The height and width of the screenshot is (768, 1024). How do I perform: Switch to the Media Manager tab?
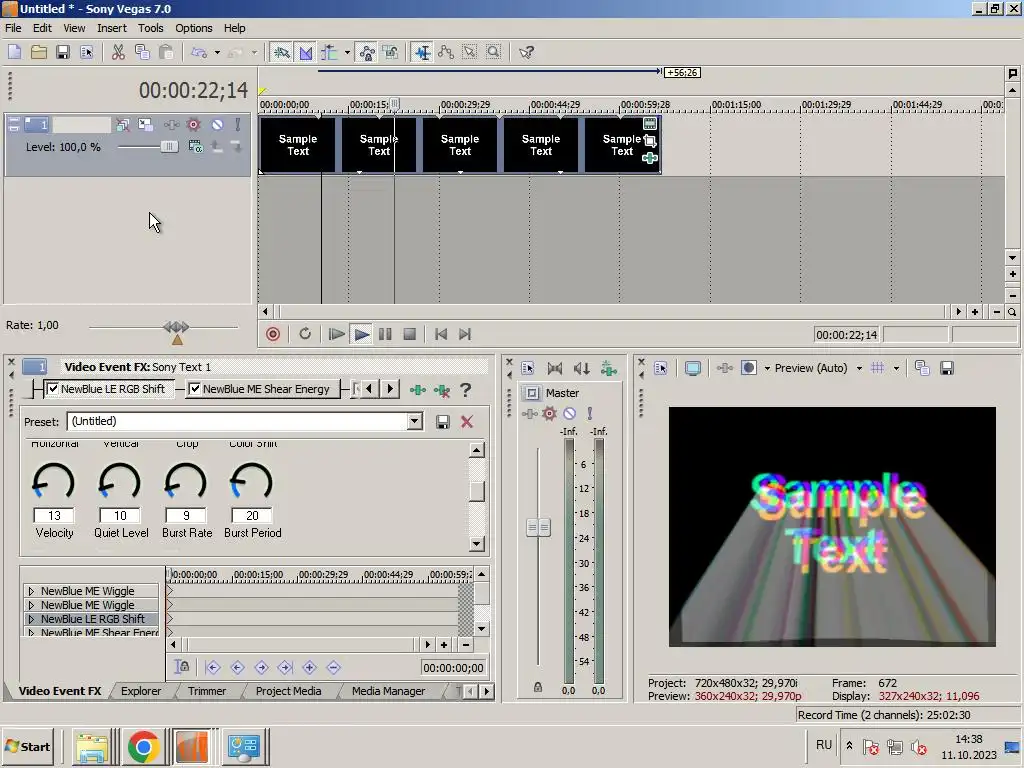(x=388, y=691)
